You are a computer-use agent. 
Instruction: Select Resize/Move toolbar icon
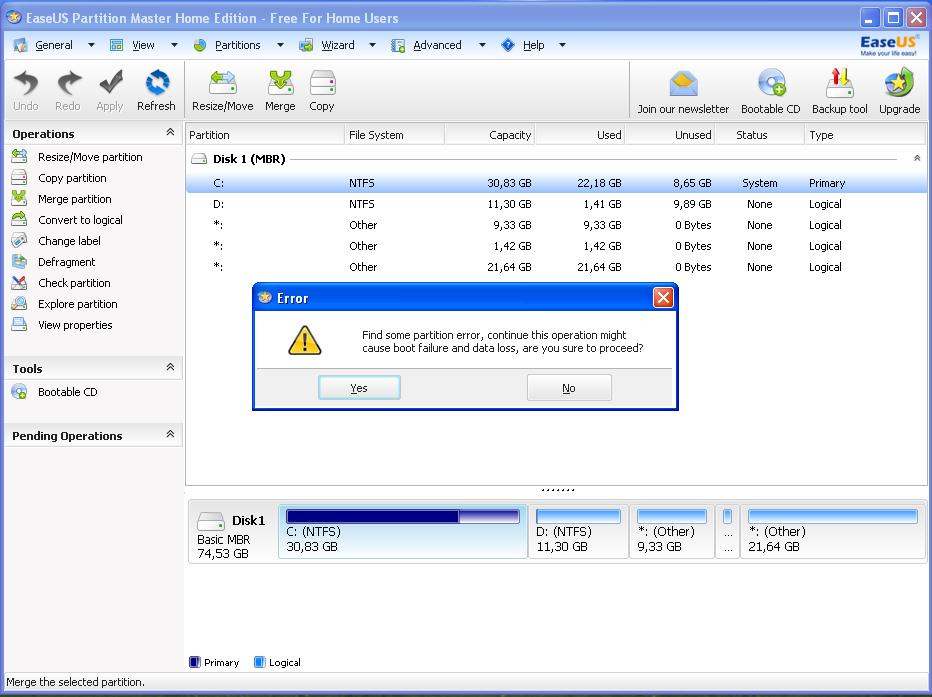[223, 83]
